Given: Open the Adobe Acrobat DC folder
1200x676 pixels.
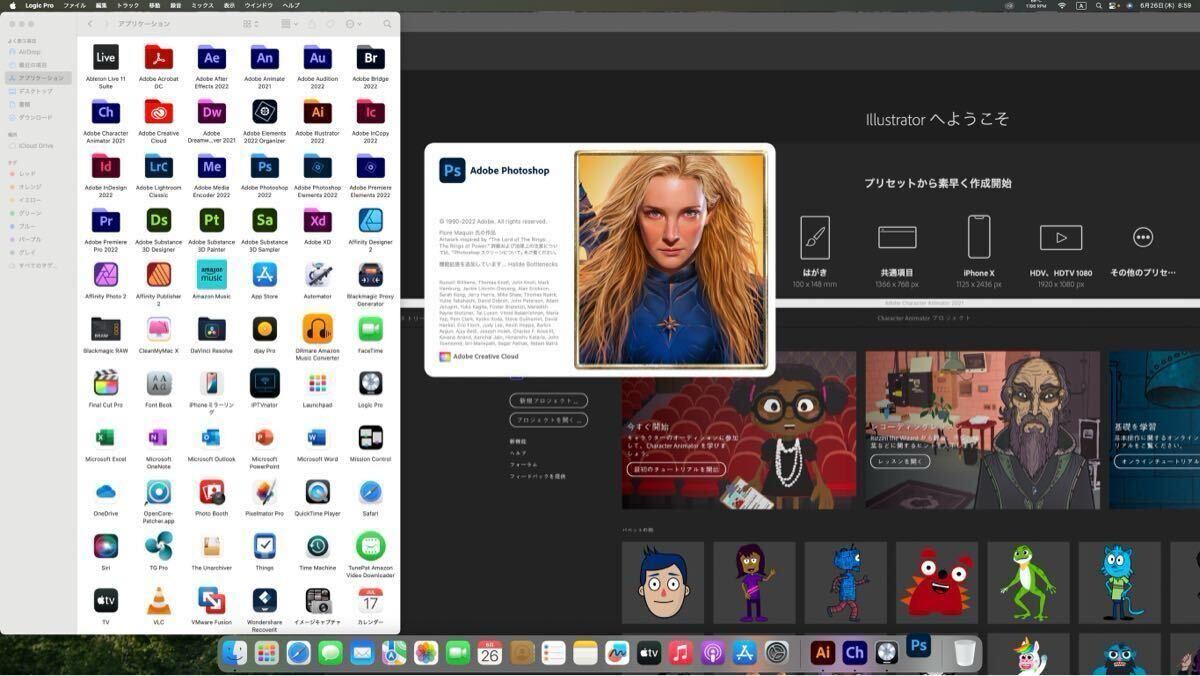Looking at the screenshot, I should click(x=159, y=57).
